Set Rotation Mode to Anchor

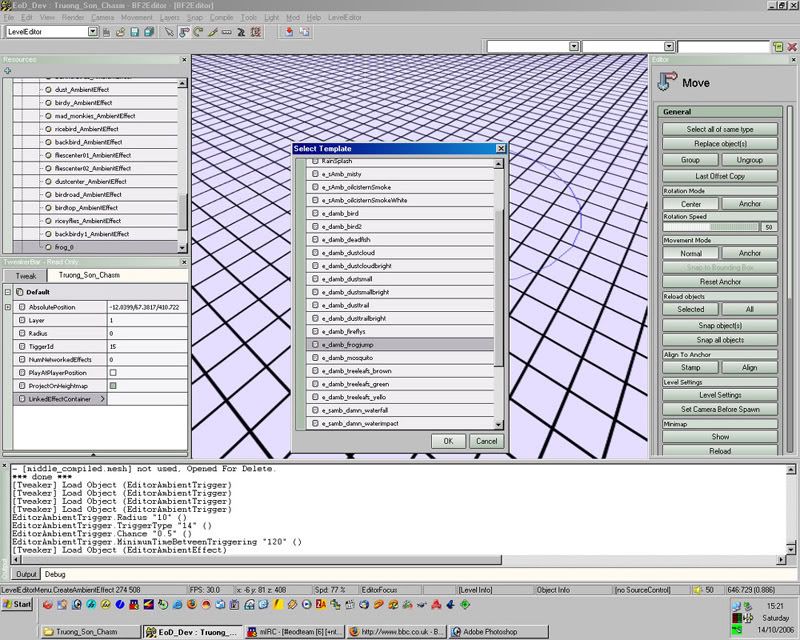pos(749,204)
